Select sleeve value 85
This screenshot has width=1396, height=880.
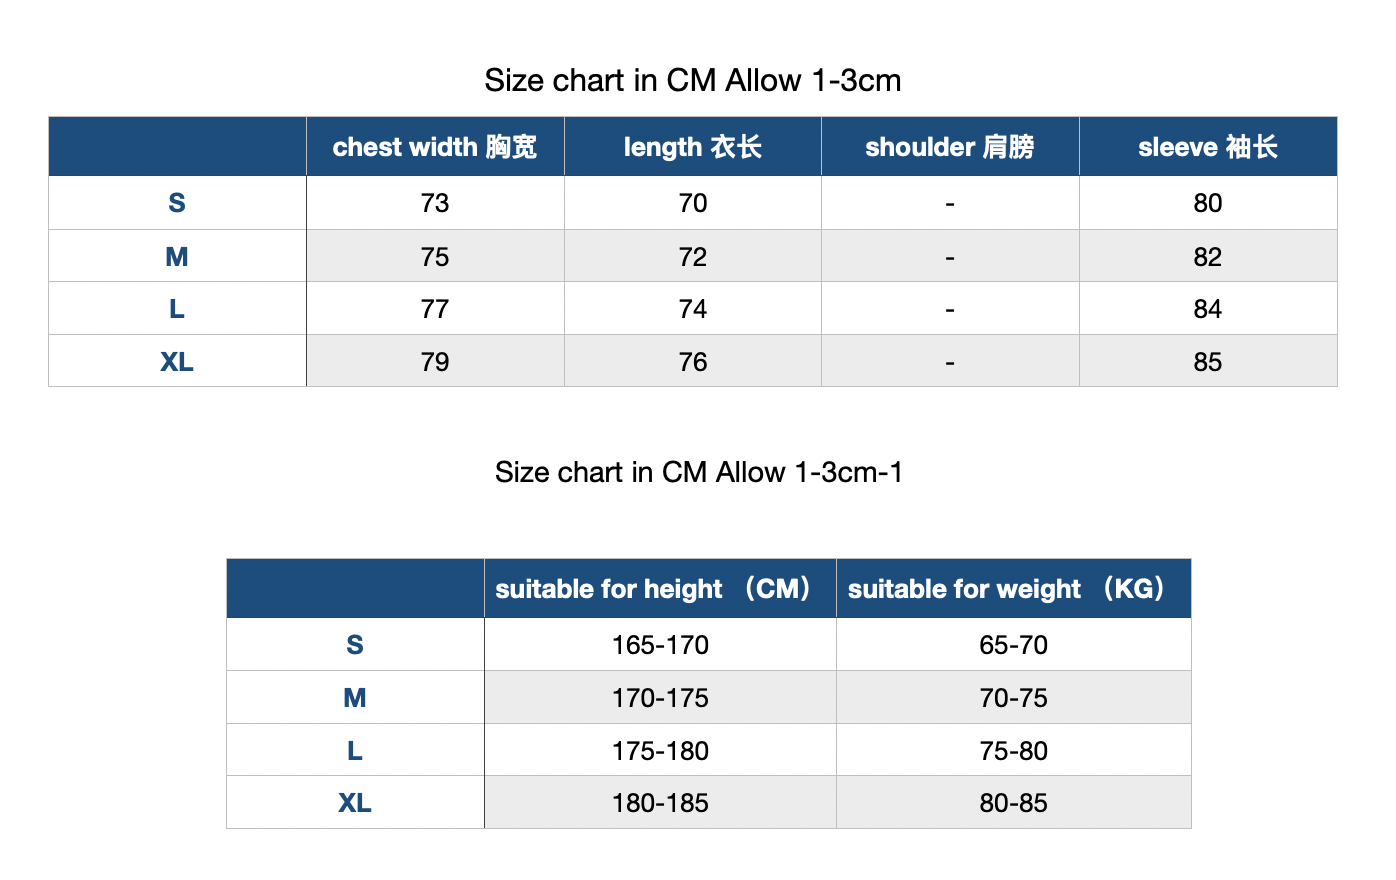(x=1208, y=361)
